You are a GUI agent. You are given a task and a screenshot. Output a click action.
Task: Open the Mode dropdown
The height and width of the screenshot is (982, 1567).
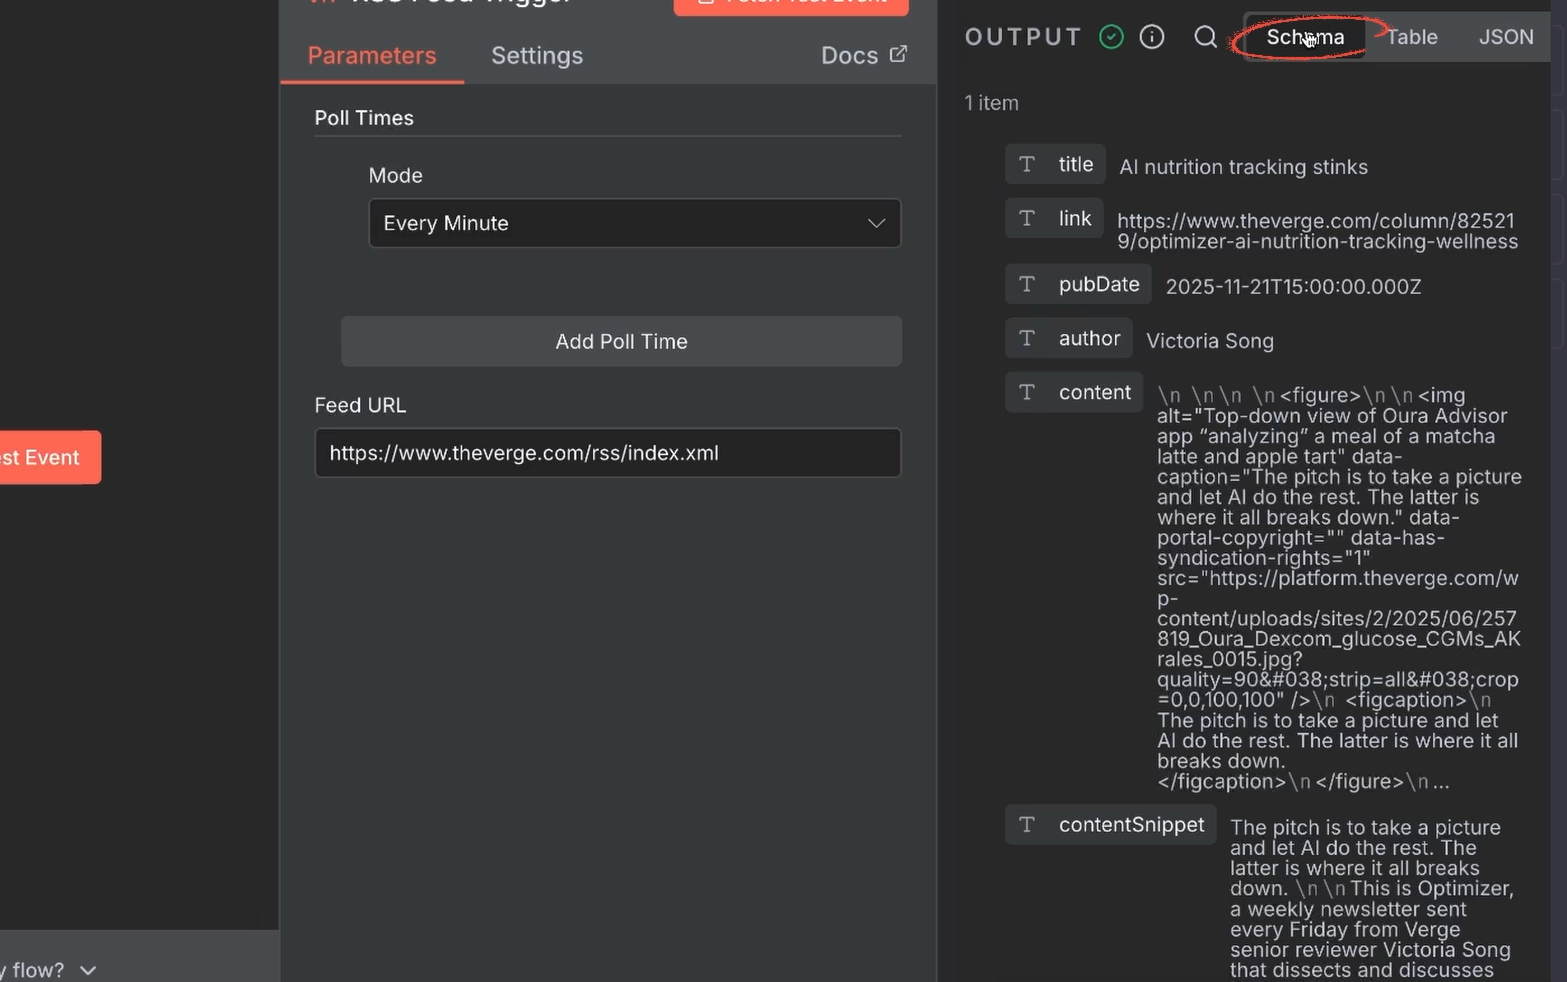pyautogui.click(x=634, y=223)
